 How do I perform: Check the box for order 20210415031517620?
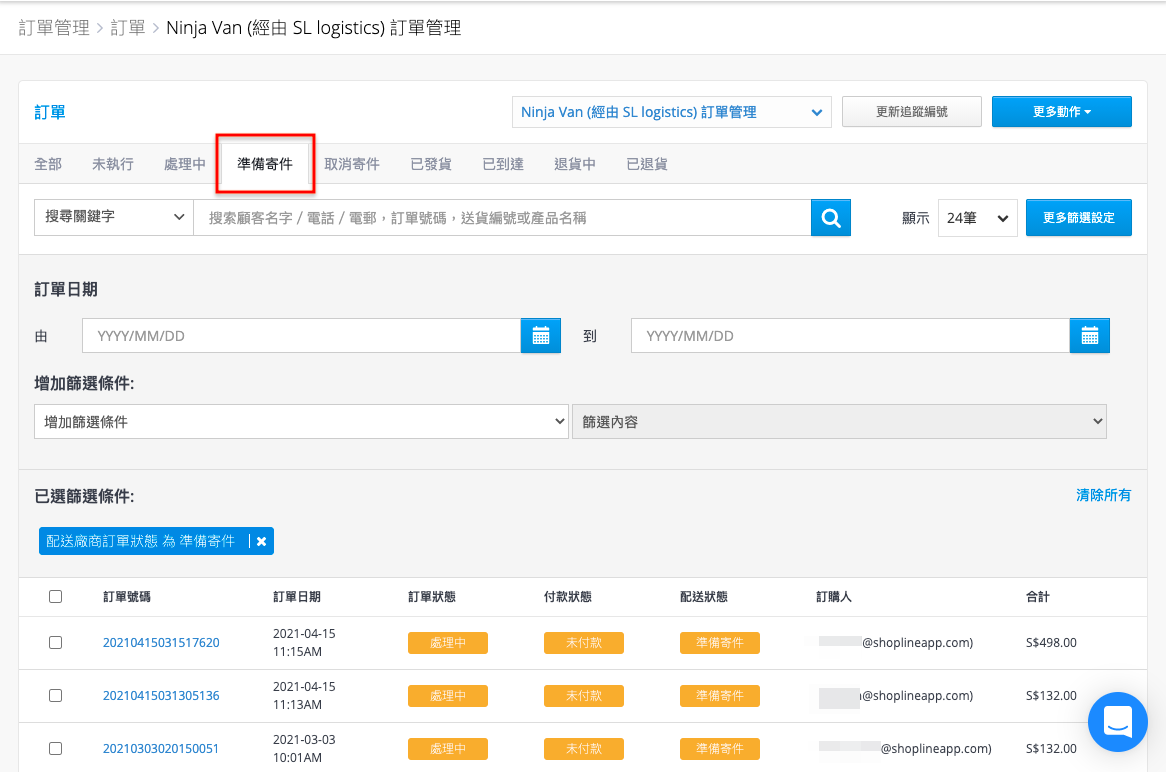point(56,643)
